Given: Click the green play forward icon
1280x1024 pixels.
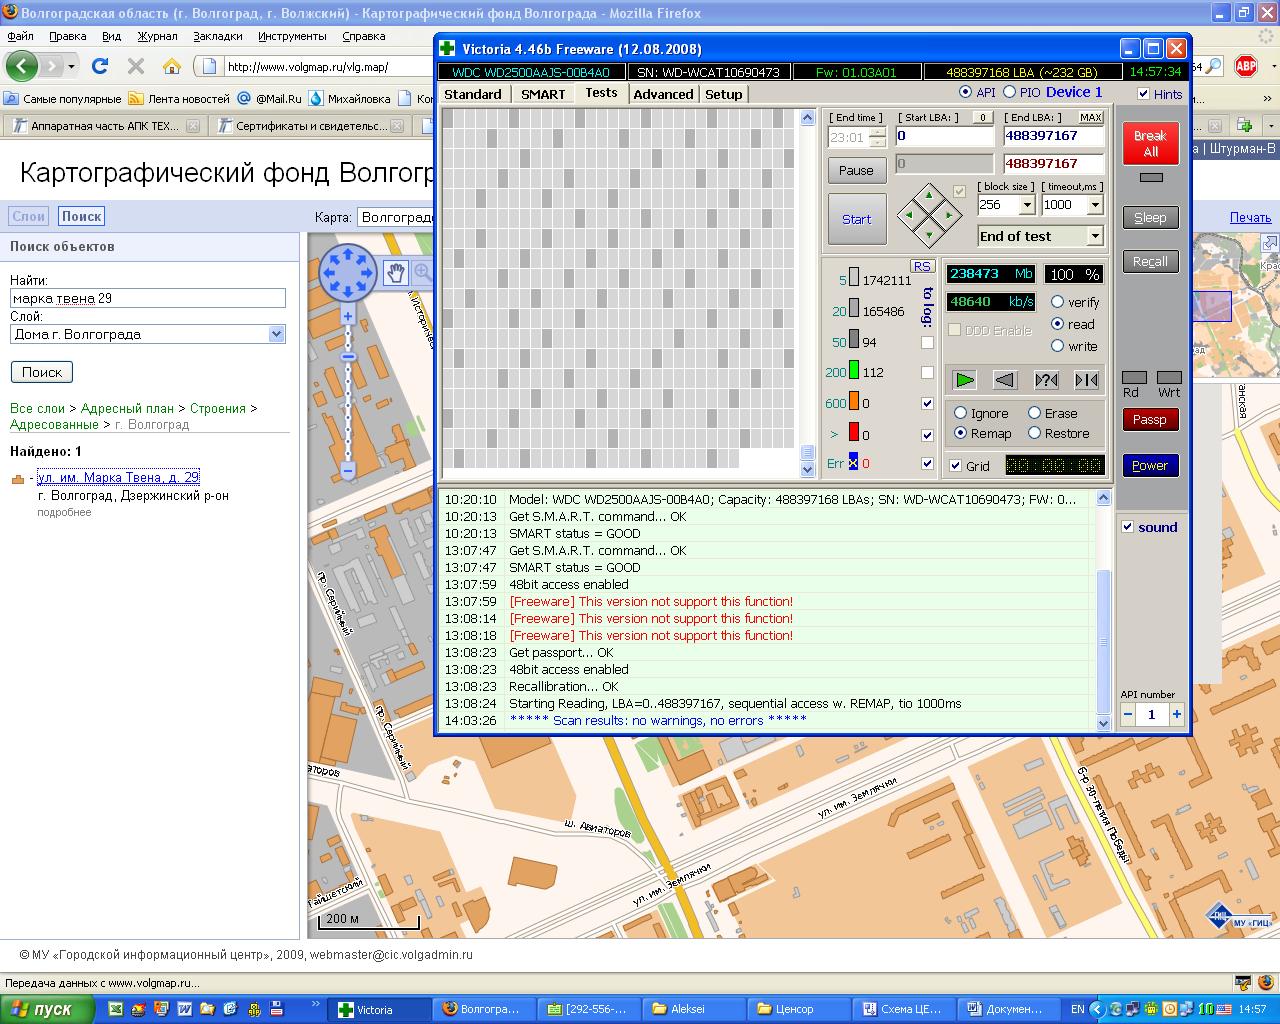Looking at the screenshot, I should pos(964,380).
